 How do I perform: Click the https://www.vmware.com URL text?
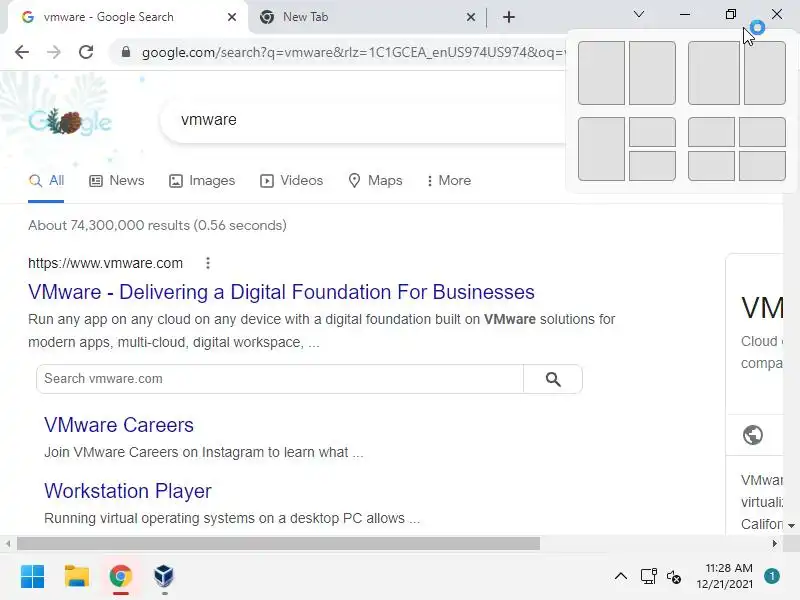pos(105,263)
